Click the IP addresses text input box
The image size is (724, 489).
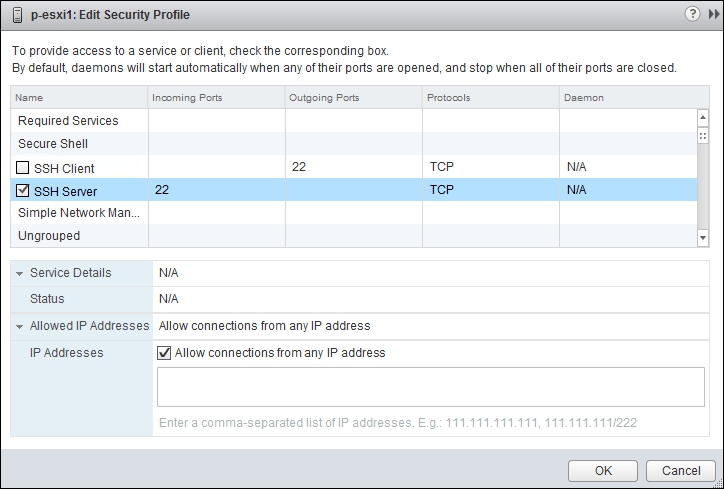tap(431, 387)
